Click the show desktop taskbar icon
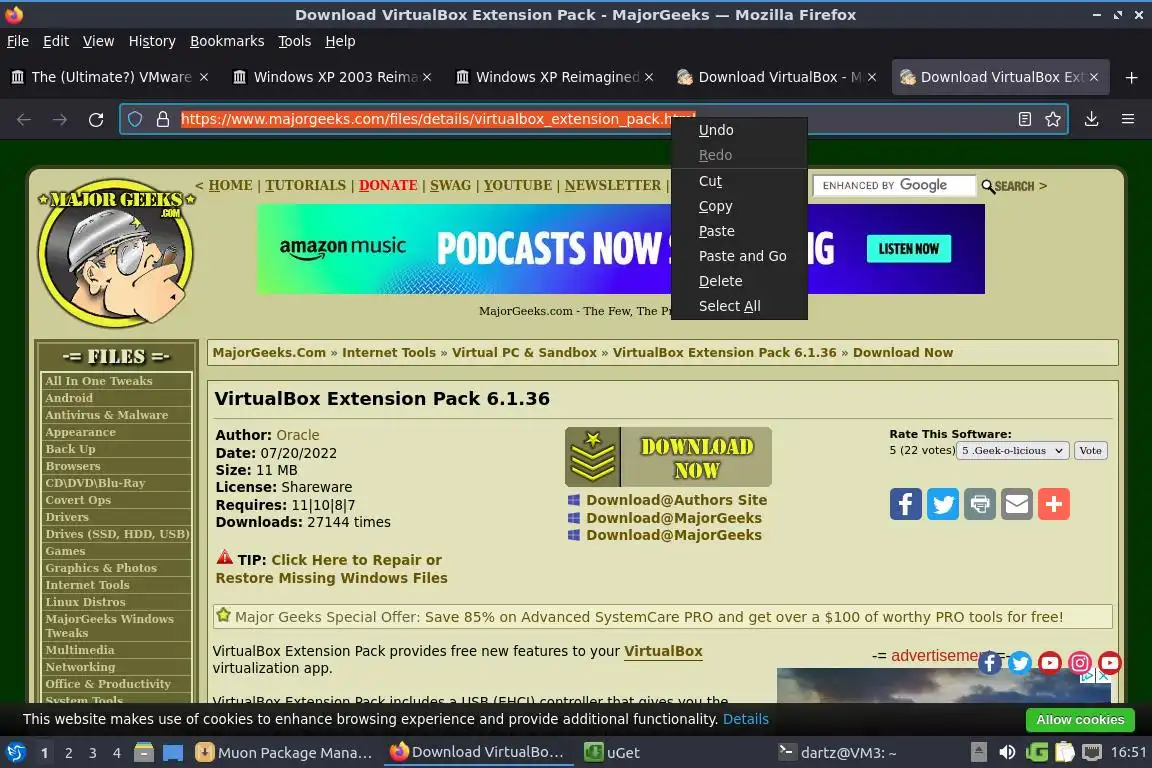Screen dimensions: 1152x768 tap(173, 753)
